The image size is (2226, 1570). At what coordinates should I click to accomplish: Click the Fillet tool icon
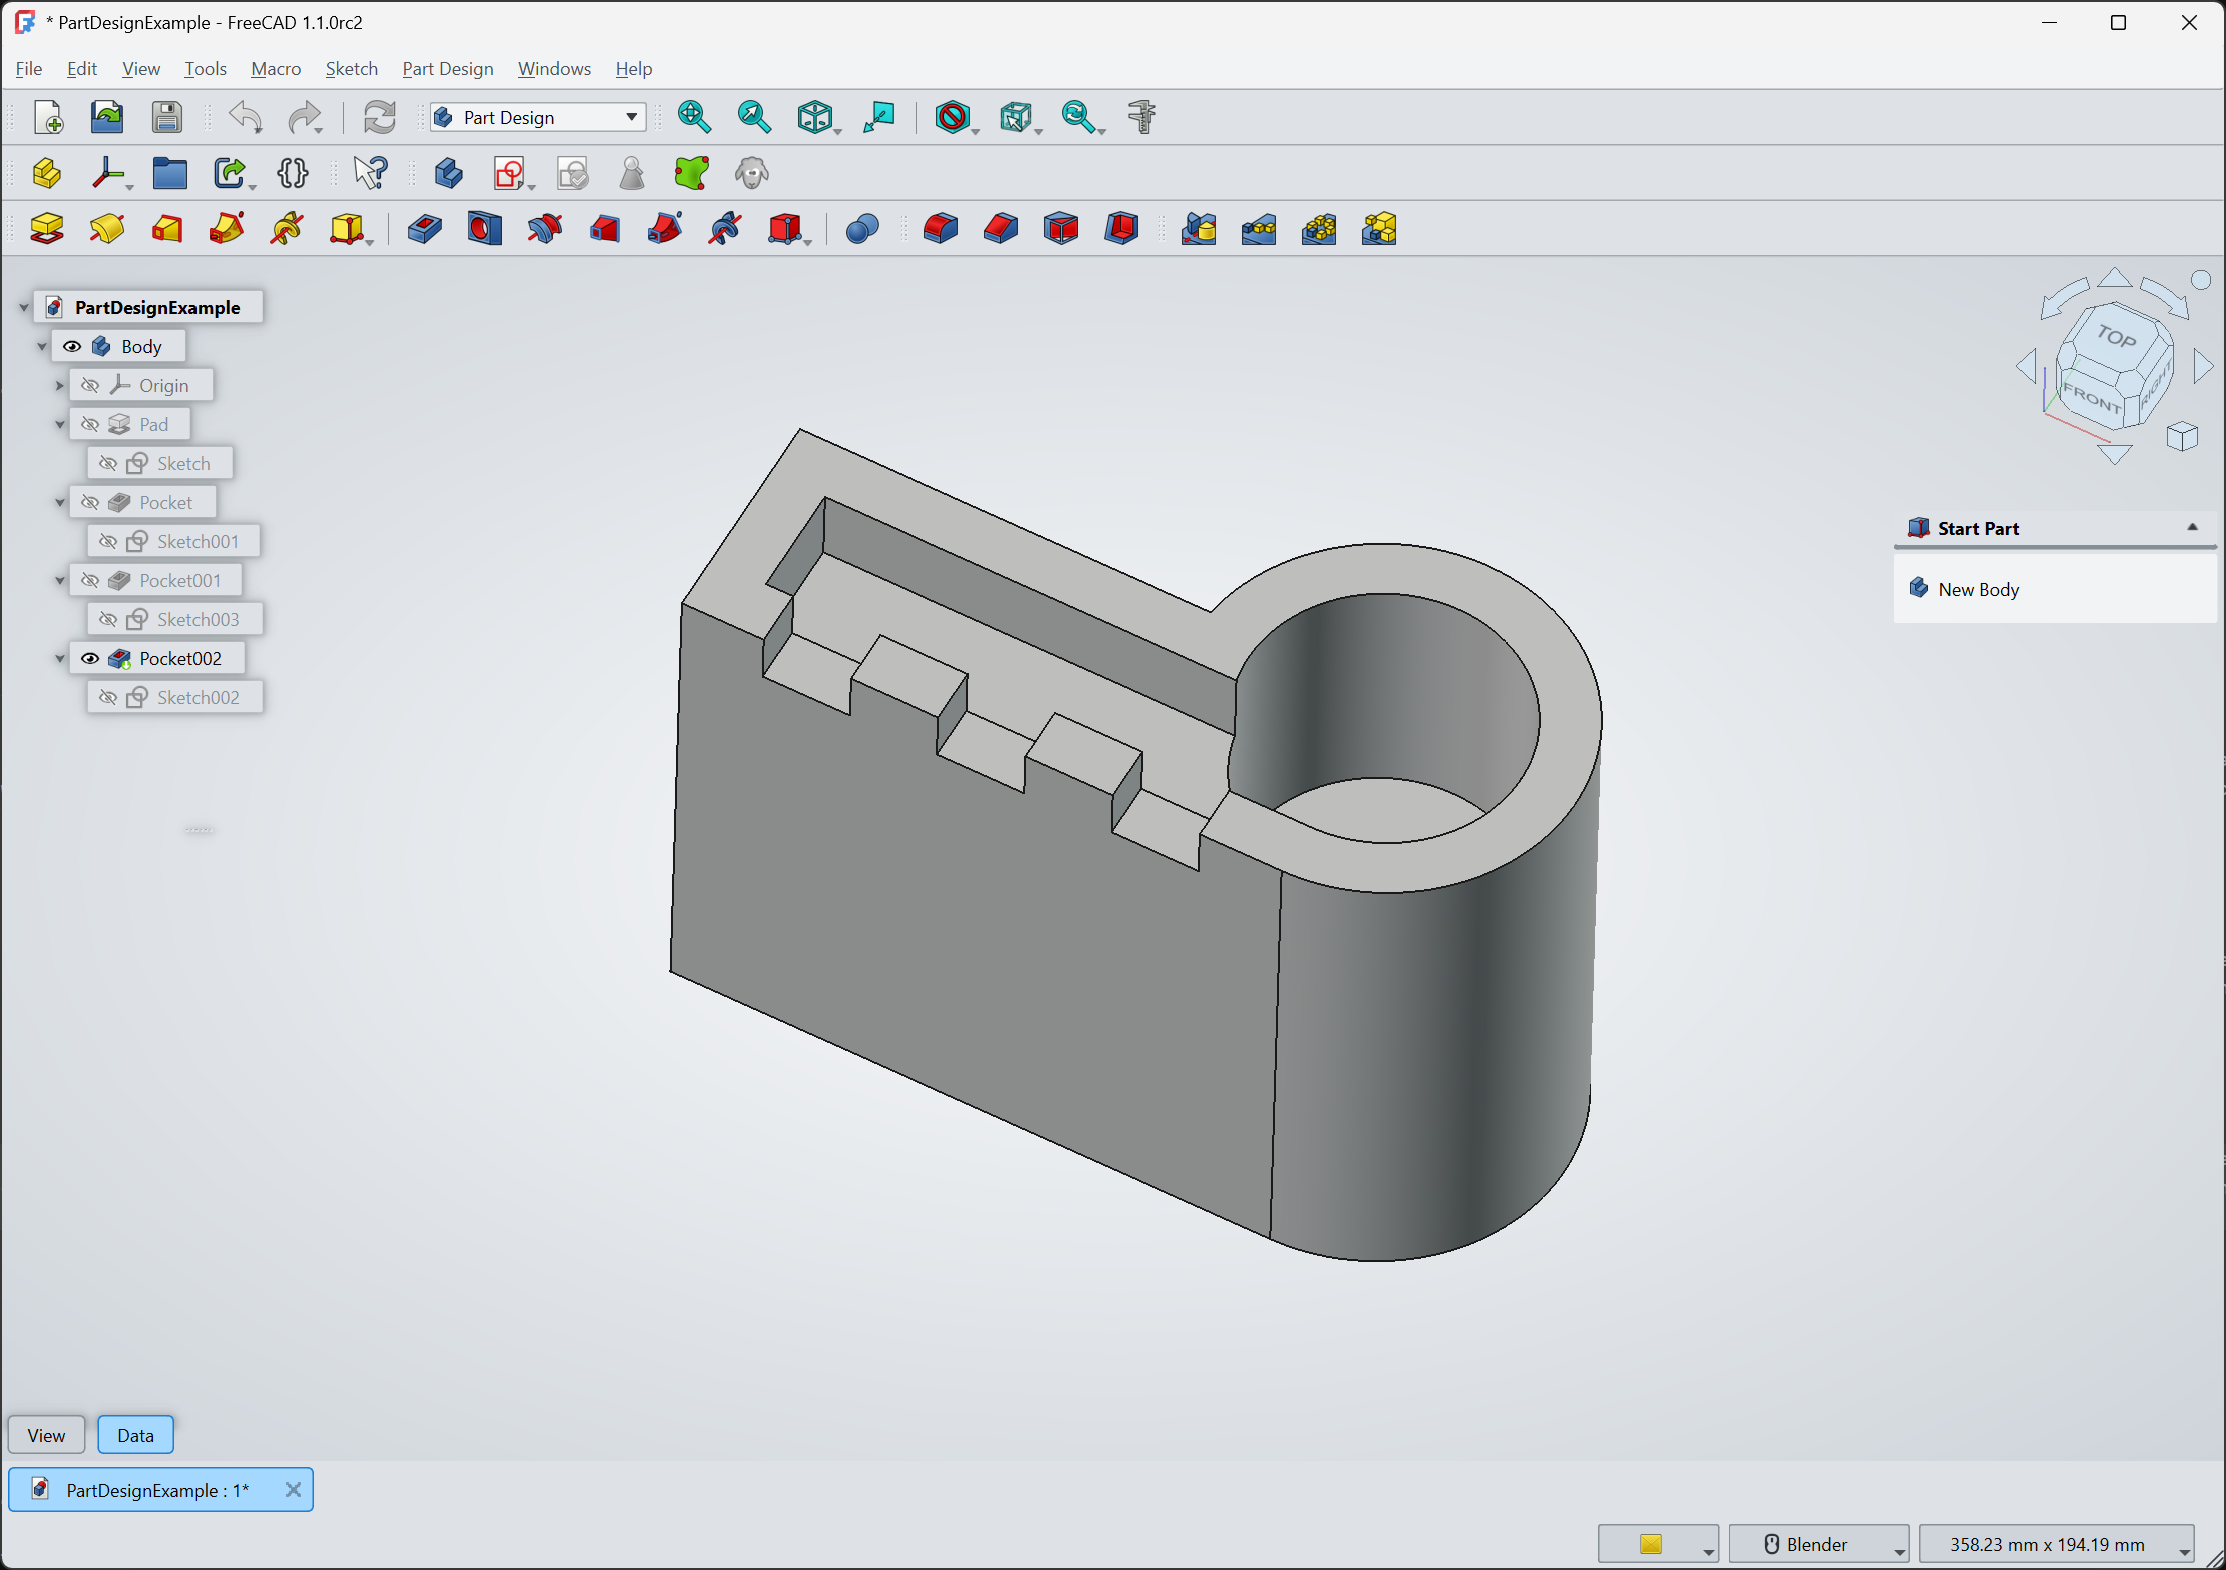tap(940, 229)
